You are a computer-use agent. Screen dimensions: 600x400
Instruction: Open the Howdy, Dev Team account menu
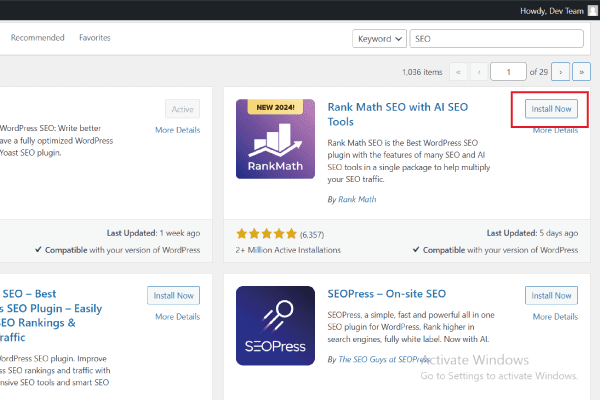point(551,11)
